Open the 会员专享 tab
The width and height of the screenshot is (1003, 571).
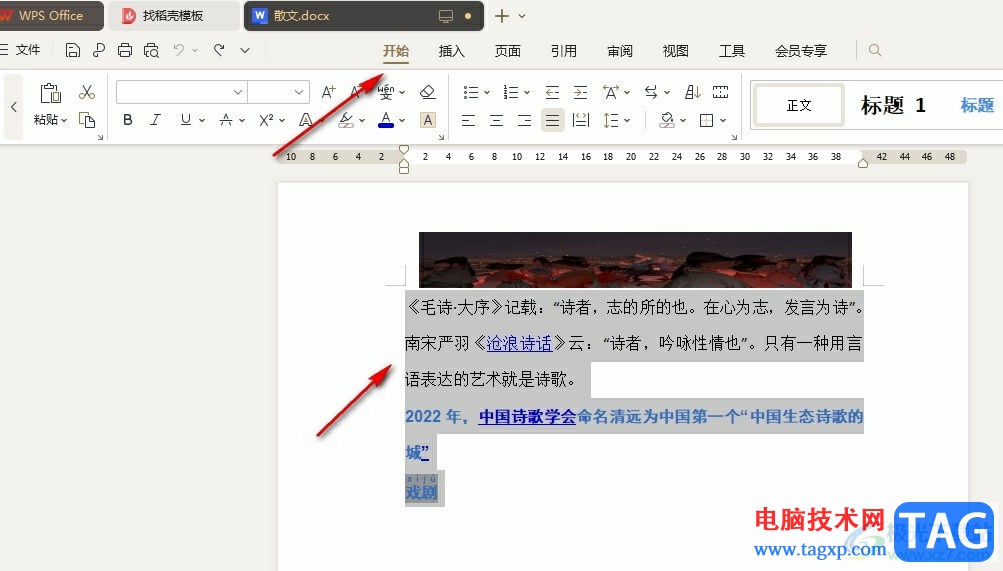801,51
